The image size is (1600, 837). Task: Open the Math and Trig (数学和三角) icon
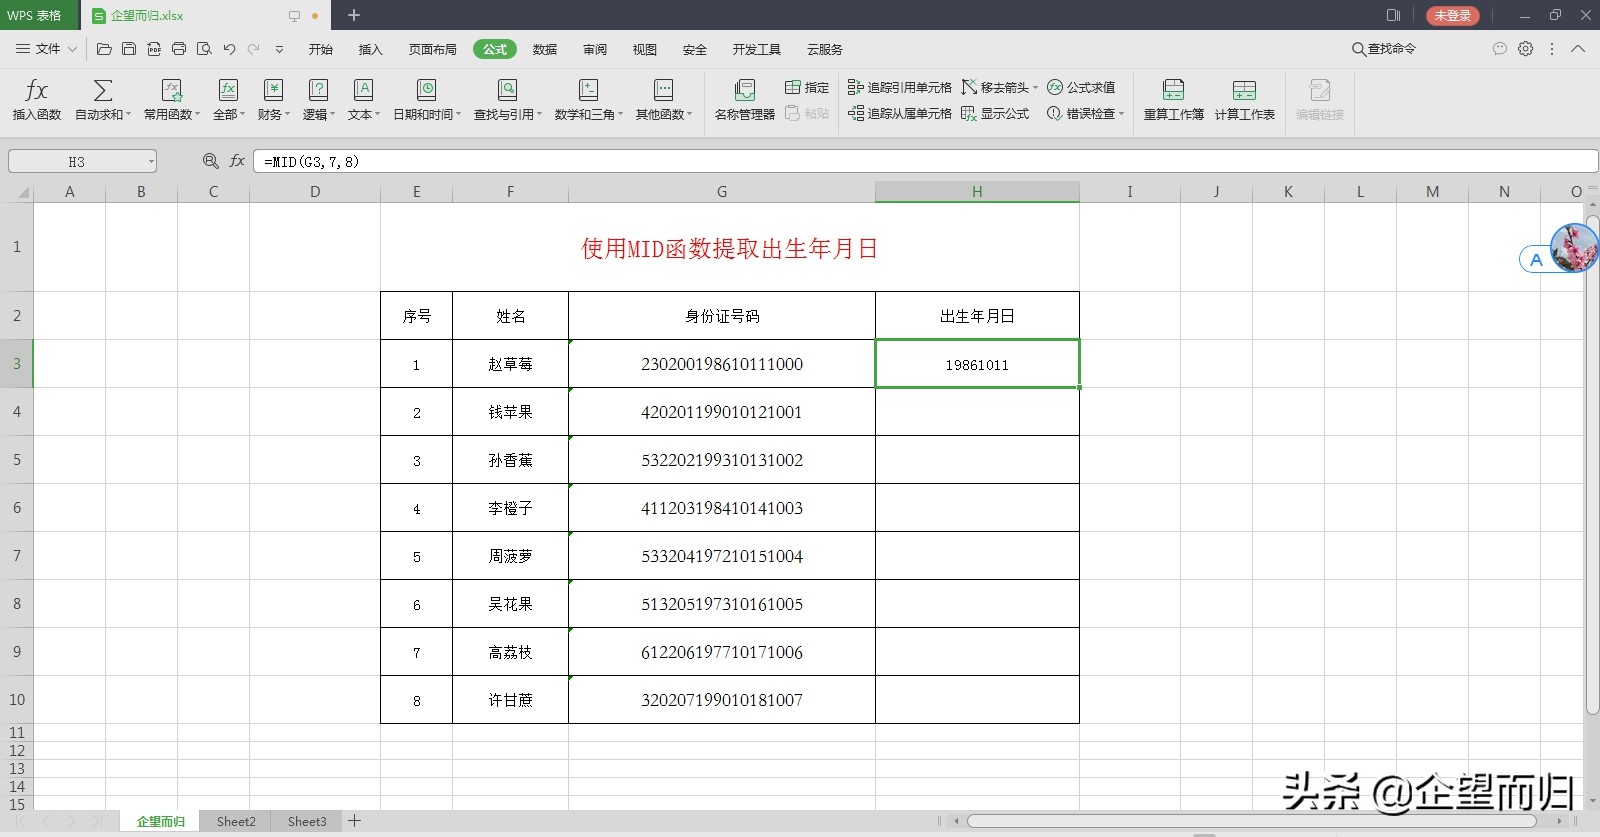[x=588, y=91]
